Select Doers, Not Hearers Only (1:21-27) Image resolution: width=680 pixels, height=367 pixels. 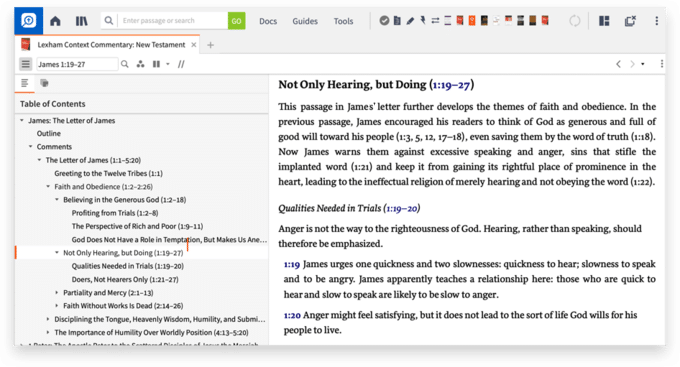[125, 279]
